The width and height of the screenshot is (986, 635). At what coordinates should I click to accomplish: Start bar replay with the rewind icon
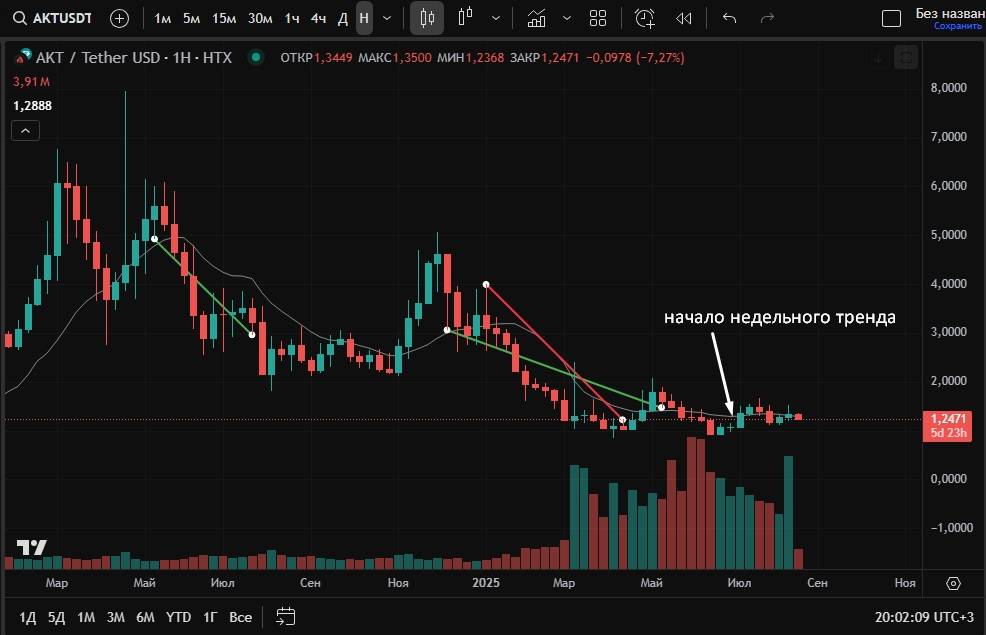tap(684, 18)
